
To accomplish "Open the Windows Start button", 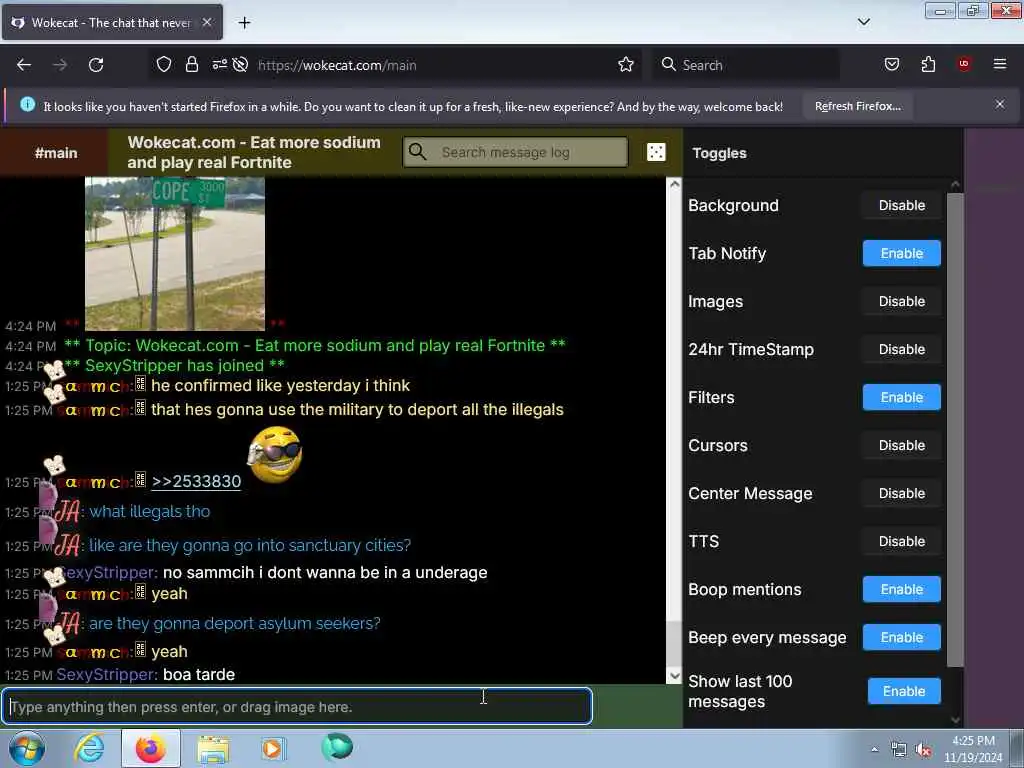I will coord(27,748).
